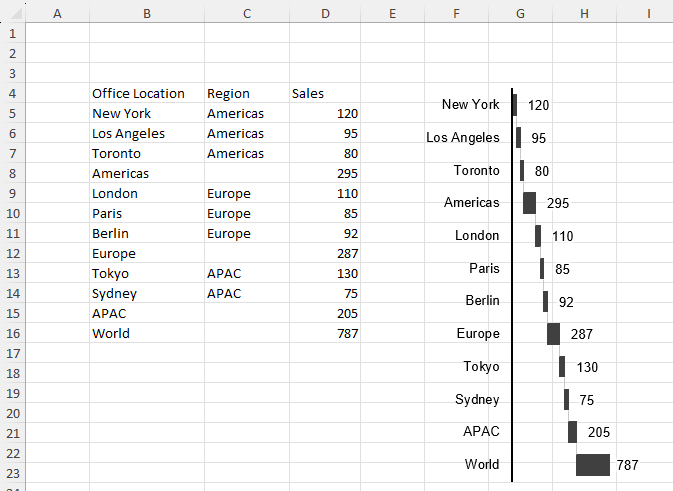Click the Office Location header cell

(x=138, y=93)
